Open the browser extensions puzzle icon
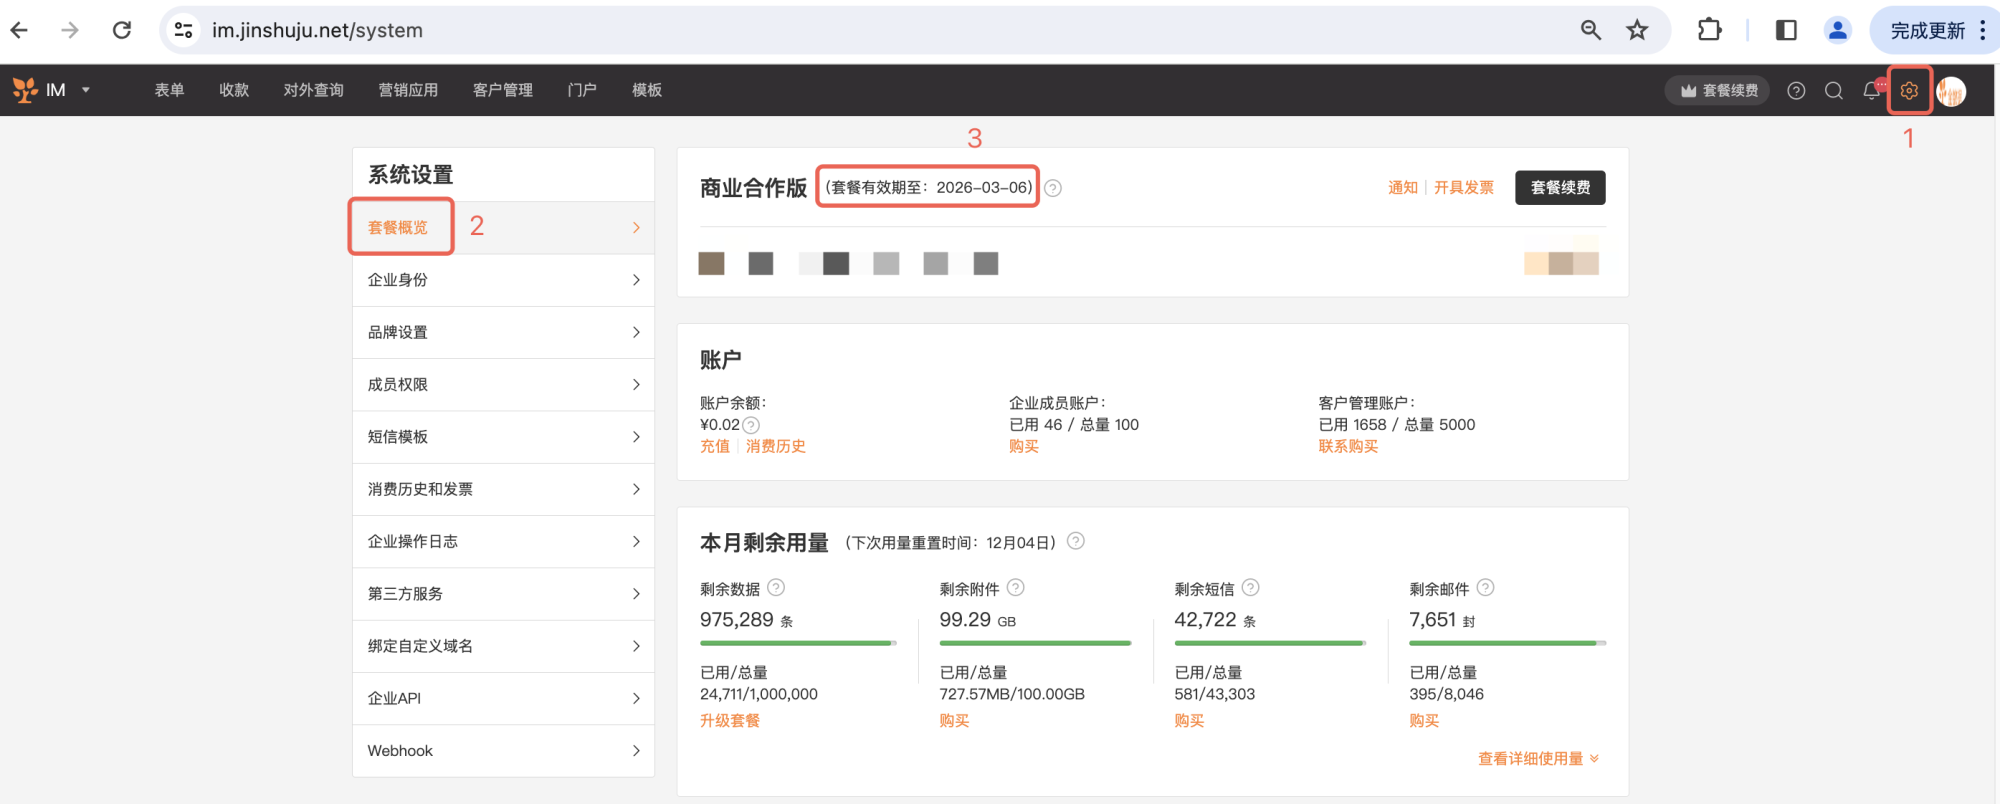The width and height of the screenshot is (2000, 804). [x=1710, y=30]
